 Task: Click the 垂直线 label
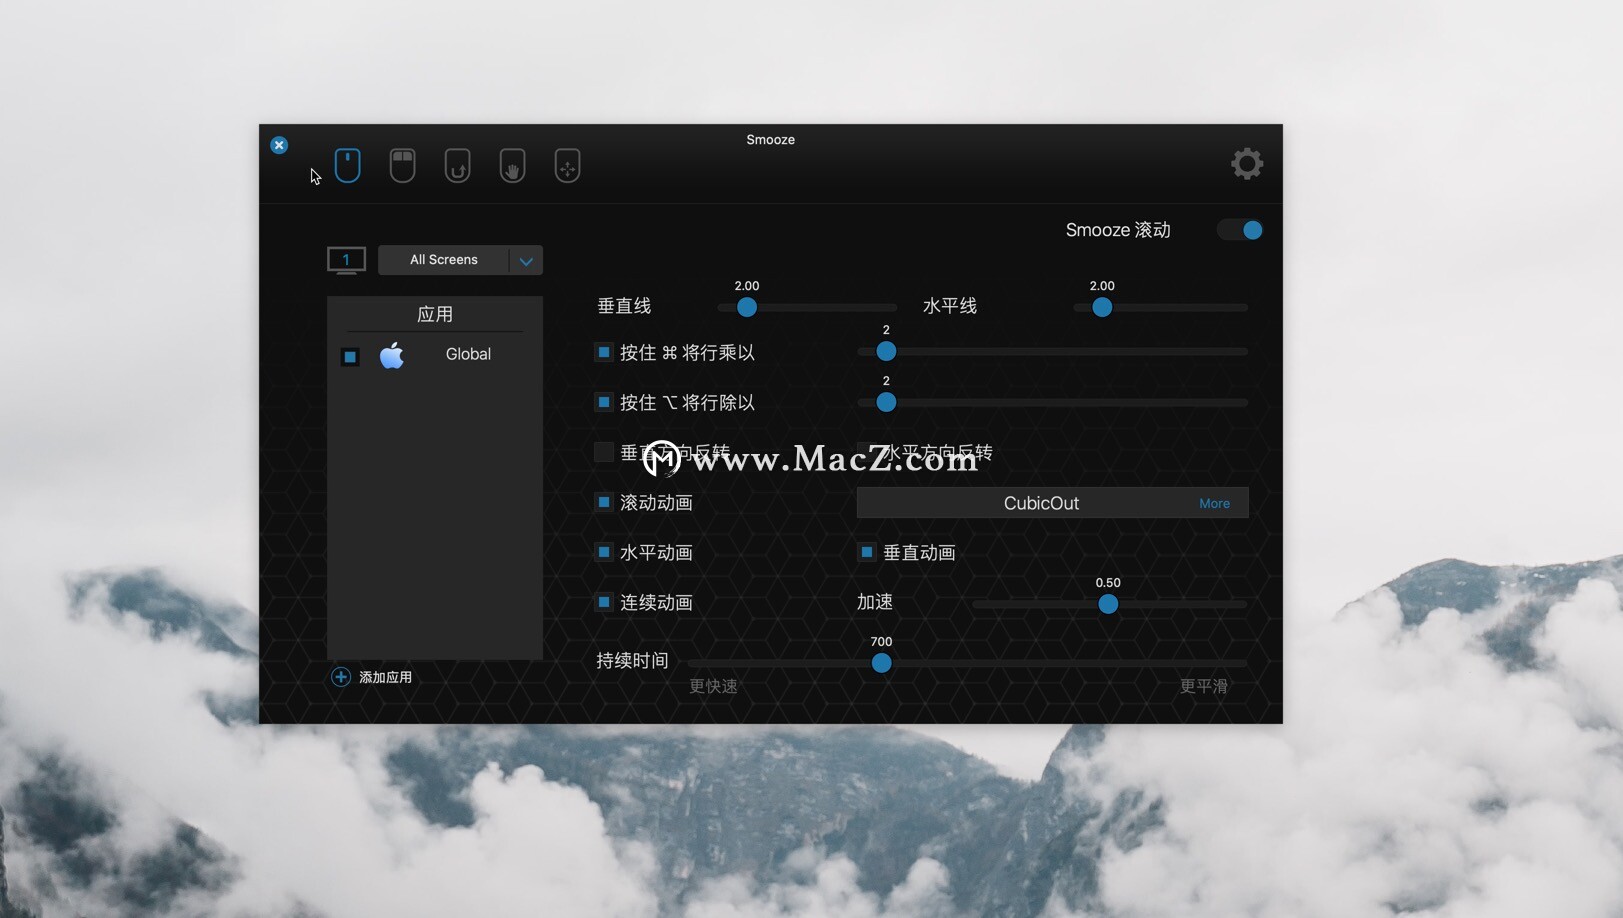tap(624, 306)
